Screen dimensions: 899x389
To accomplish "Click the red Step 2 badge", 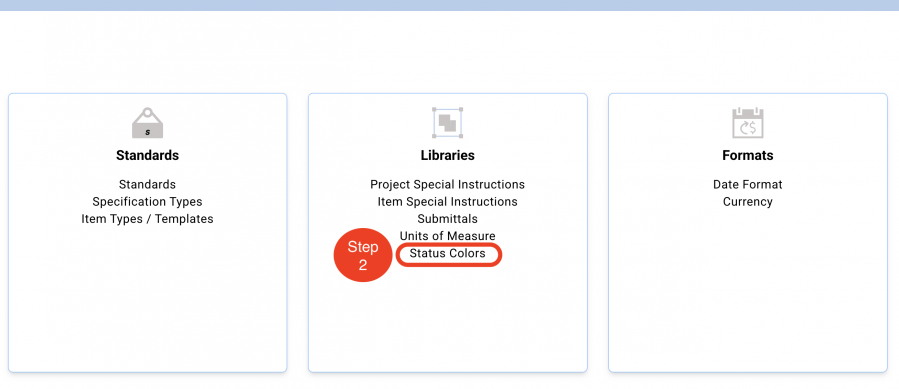I will 363,255.
